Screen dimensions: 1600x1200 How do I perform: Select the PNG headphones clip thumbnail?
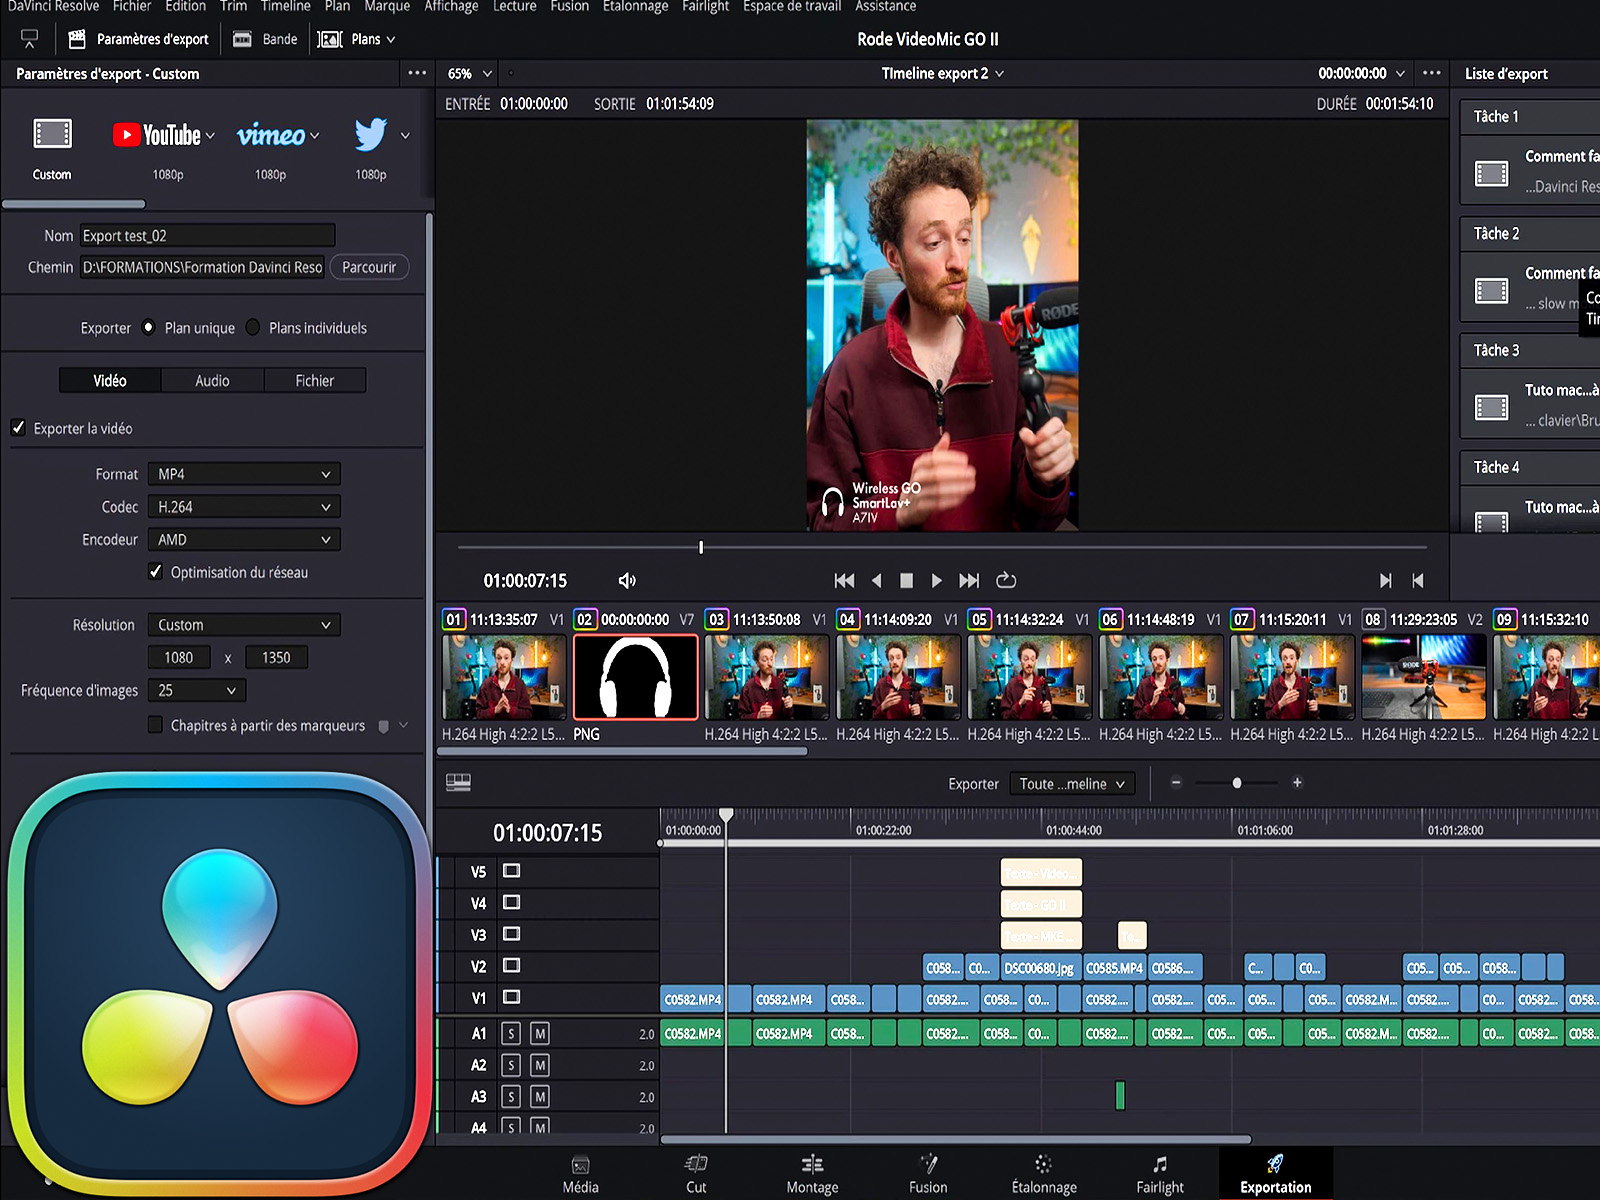click(635, 677)
